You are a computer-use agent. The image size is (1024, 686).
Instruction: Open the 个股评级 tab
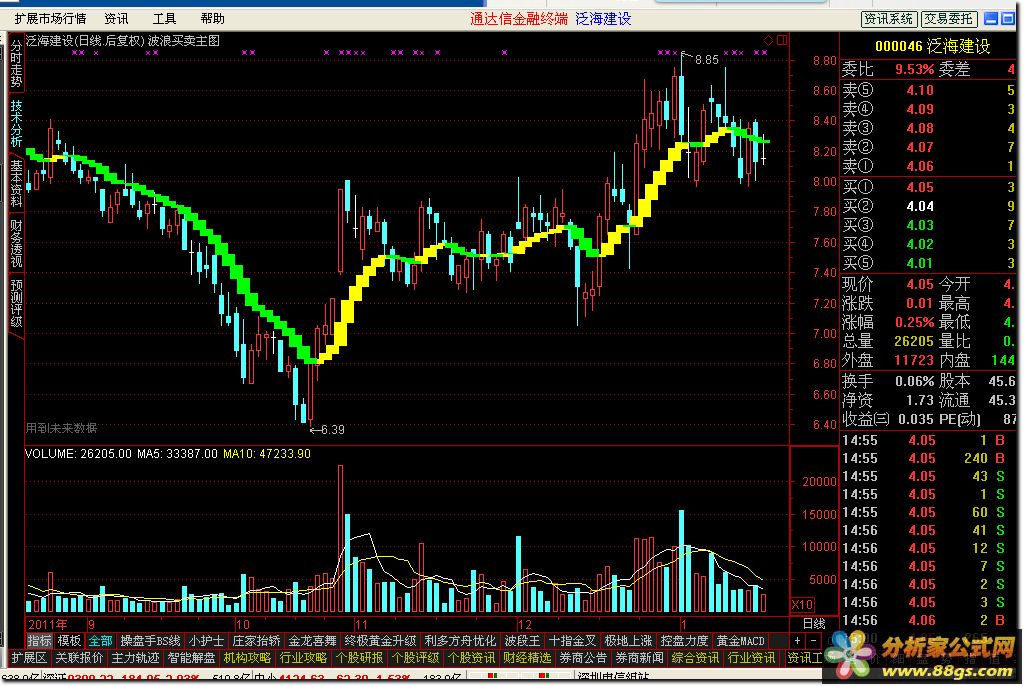coord(415,658)
